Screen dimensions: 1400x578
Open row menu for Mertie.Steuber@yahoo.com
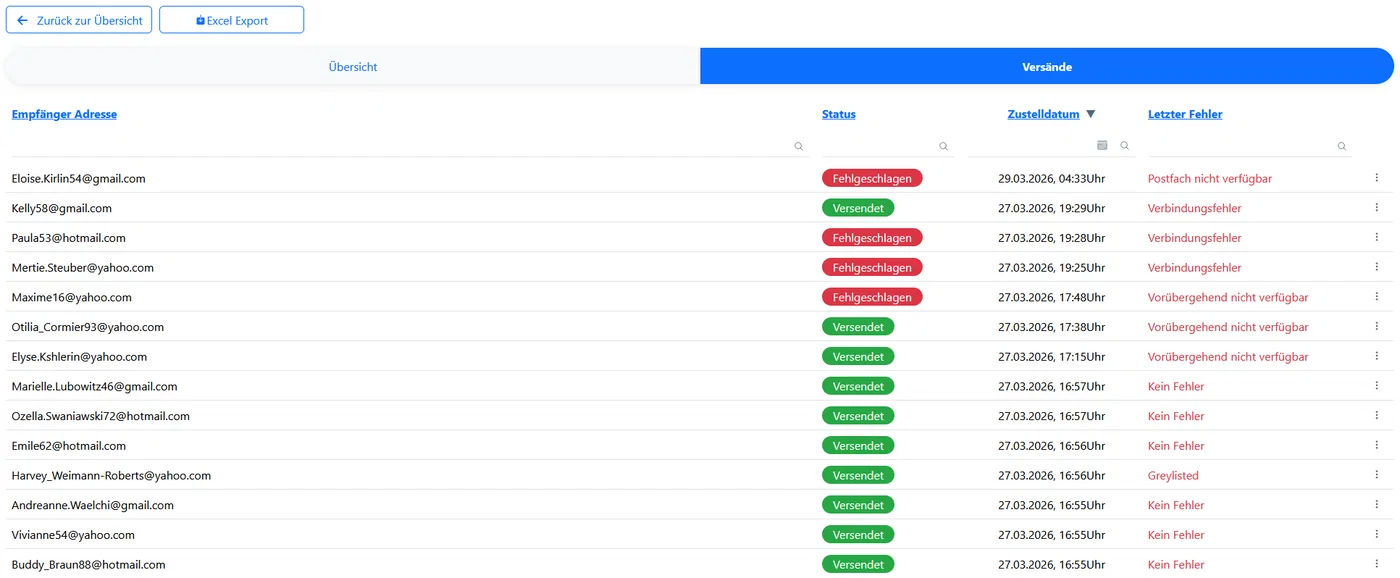coord(1376,267)
